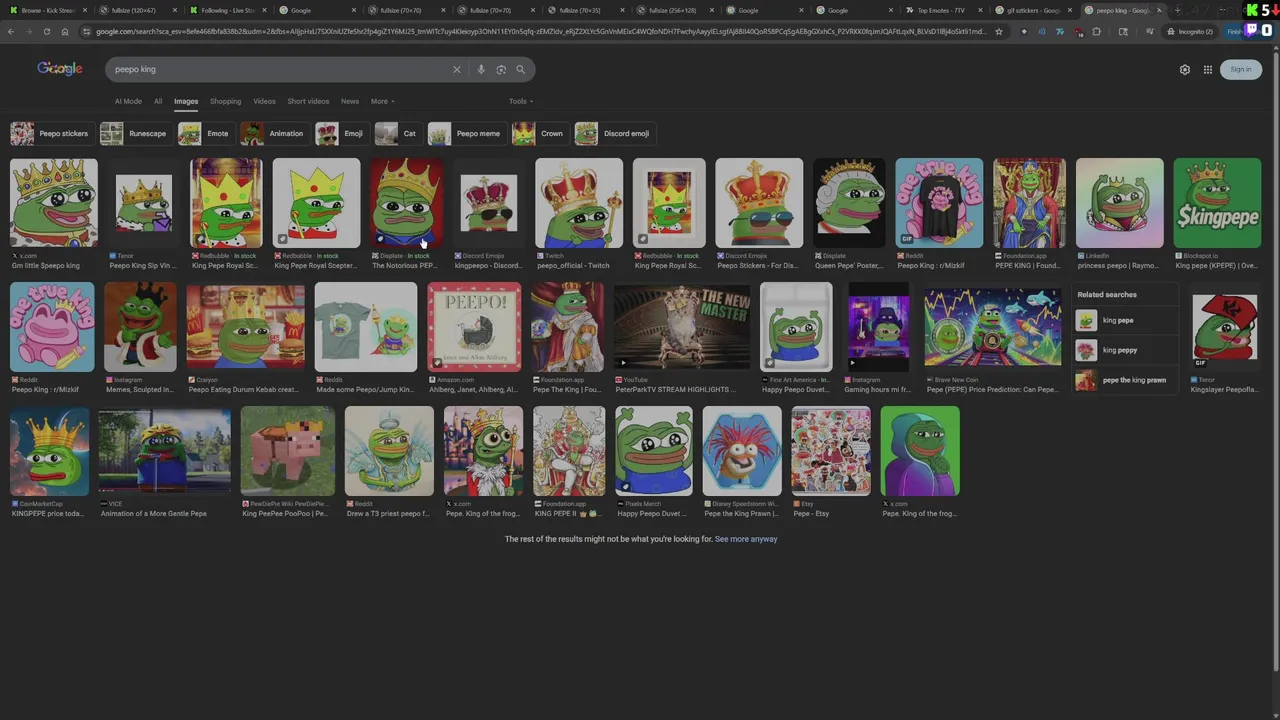The width and height of the screenshot is (1280, 720).
Task: View site information icon in address bar
Action: [87, 31]
